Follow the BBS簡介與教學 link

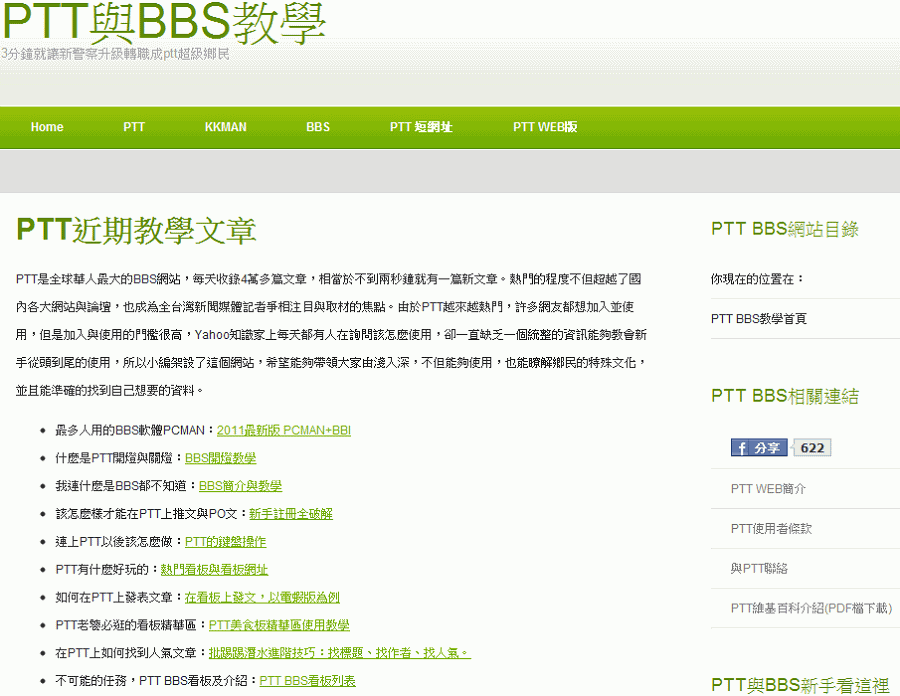point(240,486)
